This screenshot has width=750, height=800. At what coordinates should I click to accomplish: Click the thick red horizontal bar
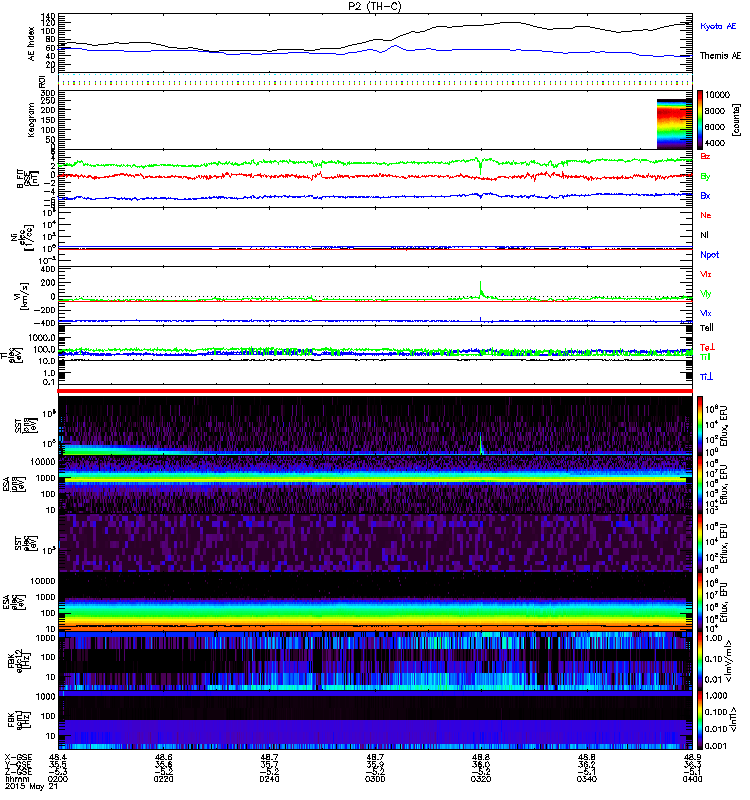coord(375,391)
